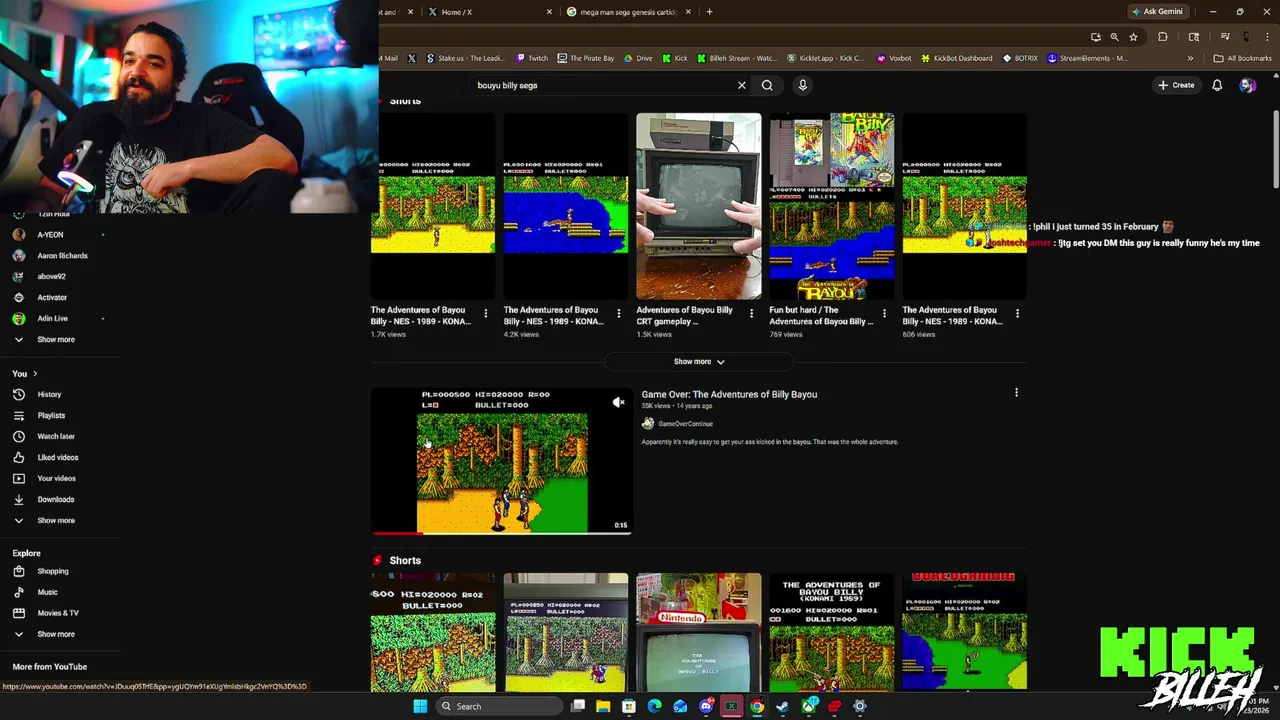Seek on the video preview progress bar
Screen dimensions: 1280x720
(501, 533)
